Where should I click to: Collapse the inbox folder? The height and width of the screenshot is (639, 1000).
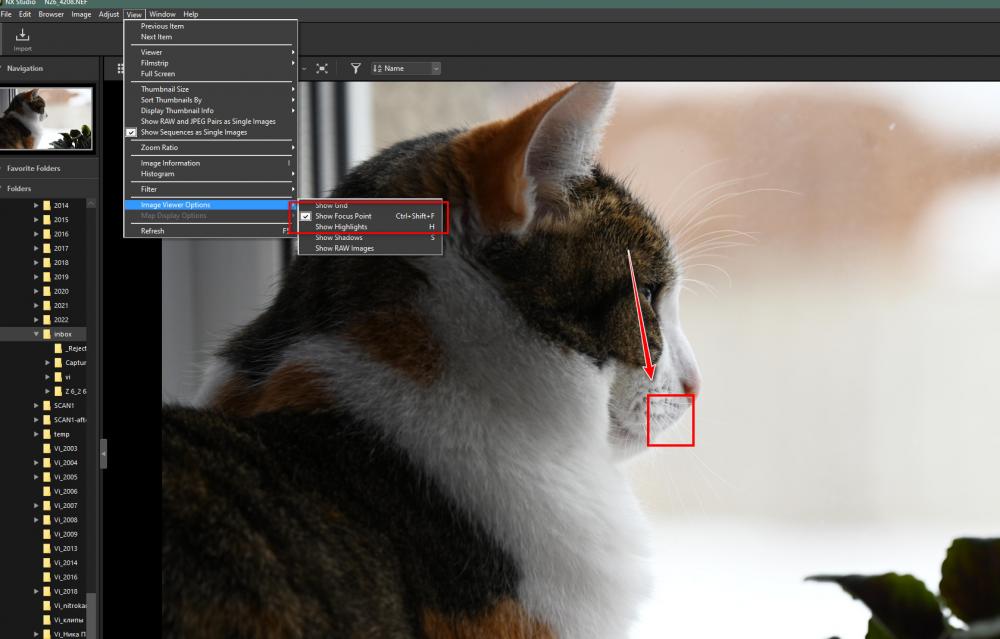point(36,334)
